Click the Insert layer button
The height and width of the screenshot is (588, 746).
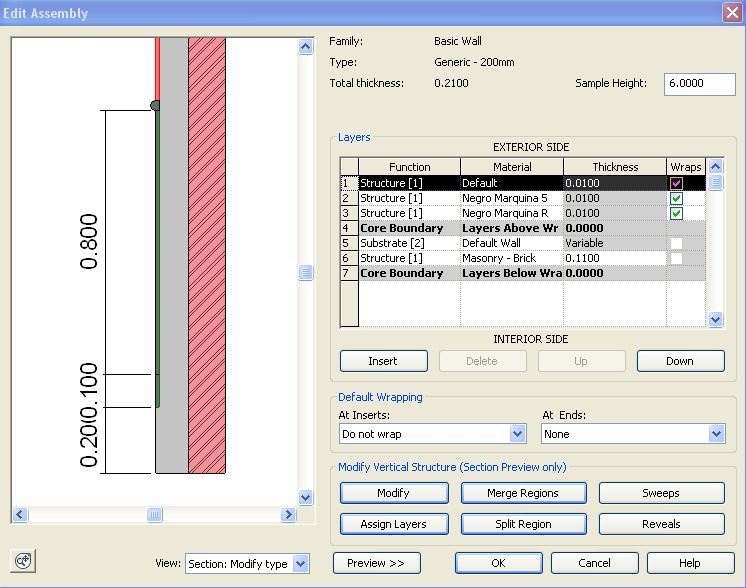point(383,361)
